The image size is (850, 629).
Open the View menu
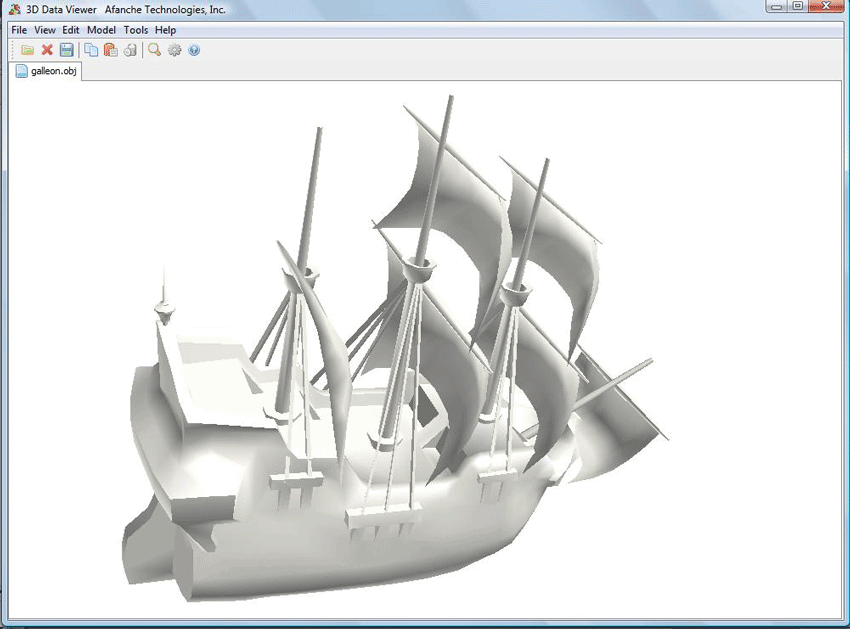pos(45,30)
